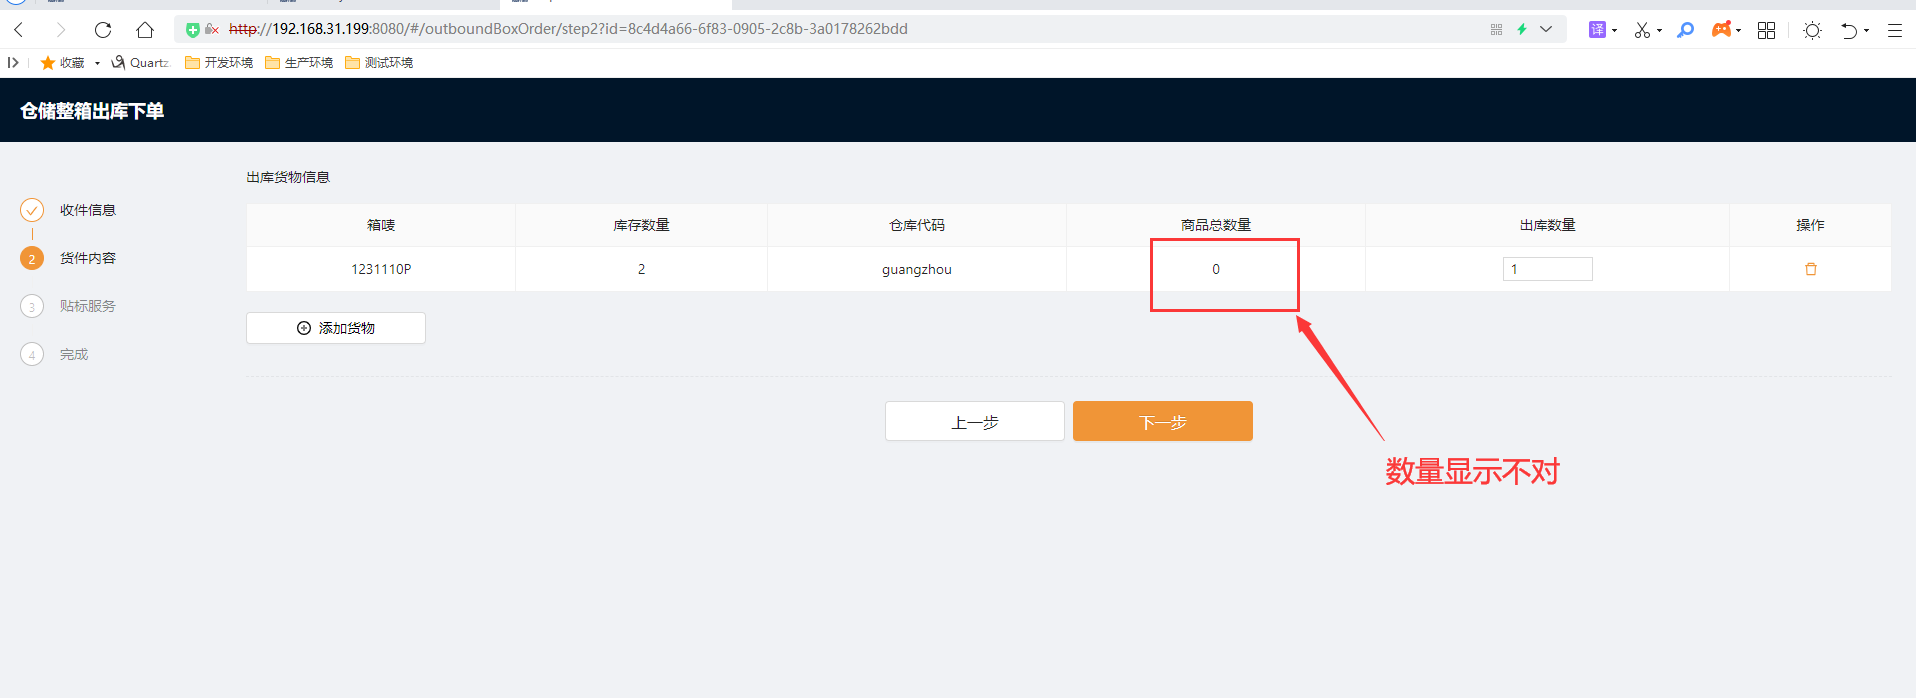Open the translate tool dropdown arrow
The height and width of the screenshot is (698, 1916).
(x=1615, y=31)
